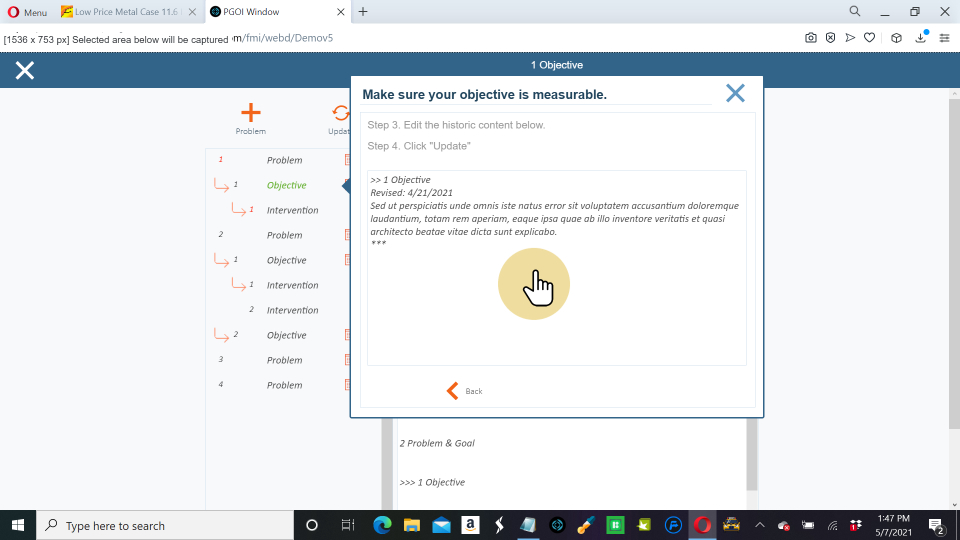Close the measurable objective dialog
Screen dimensions: 960x540
pyautogui.click(x=735, y=93)
